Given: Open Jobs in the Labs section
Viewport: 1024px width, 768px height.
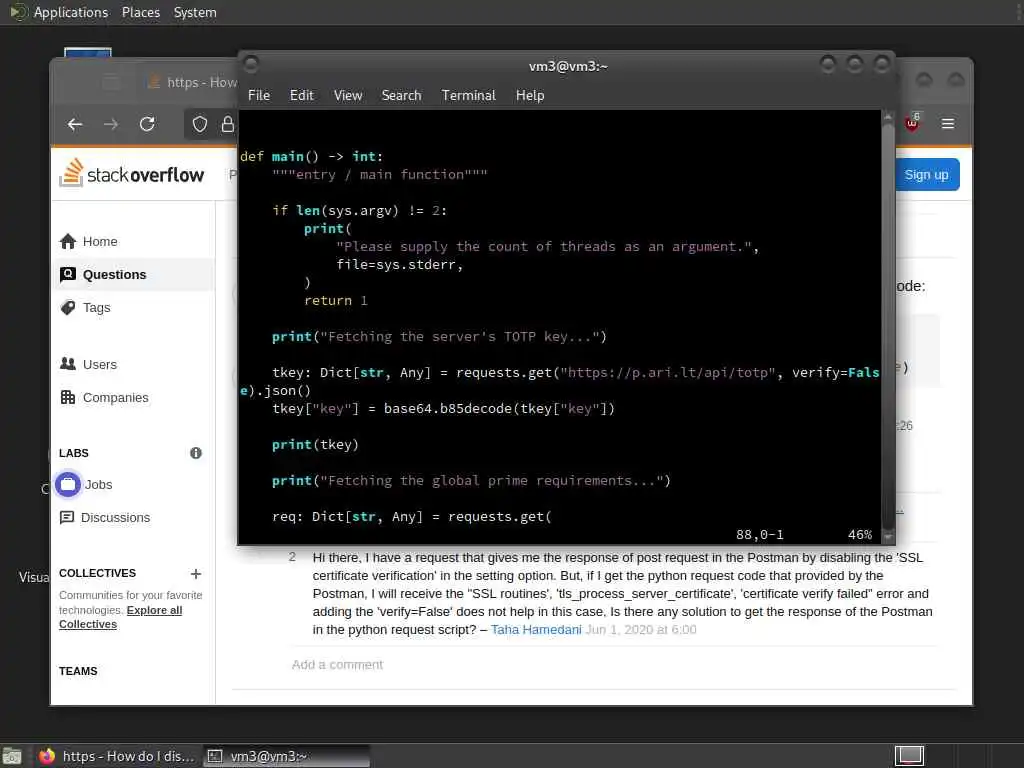Looking at the screenshot, I should tap(99, 485).
